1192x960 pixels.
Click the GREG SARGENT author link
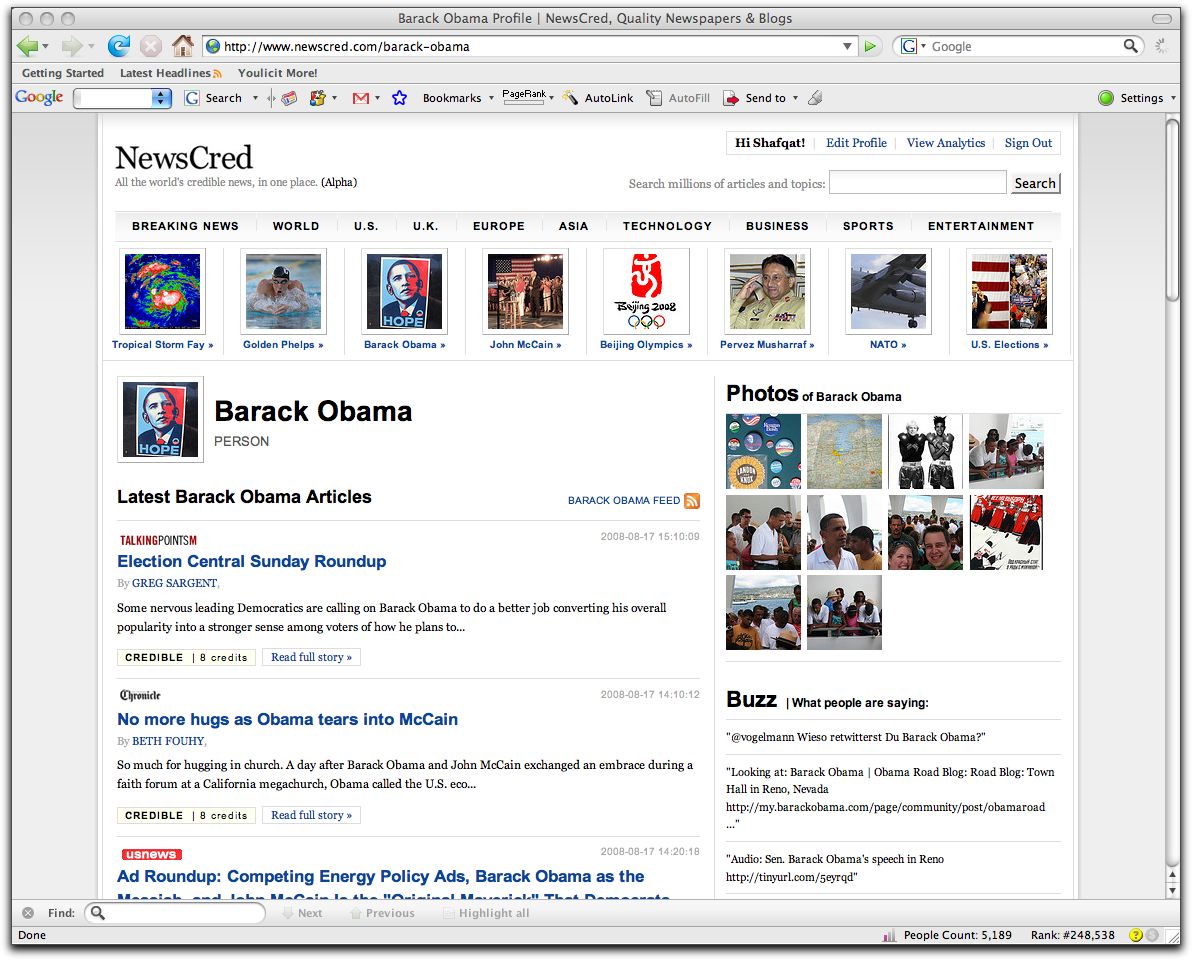coord(174,583)
